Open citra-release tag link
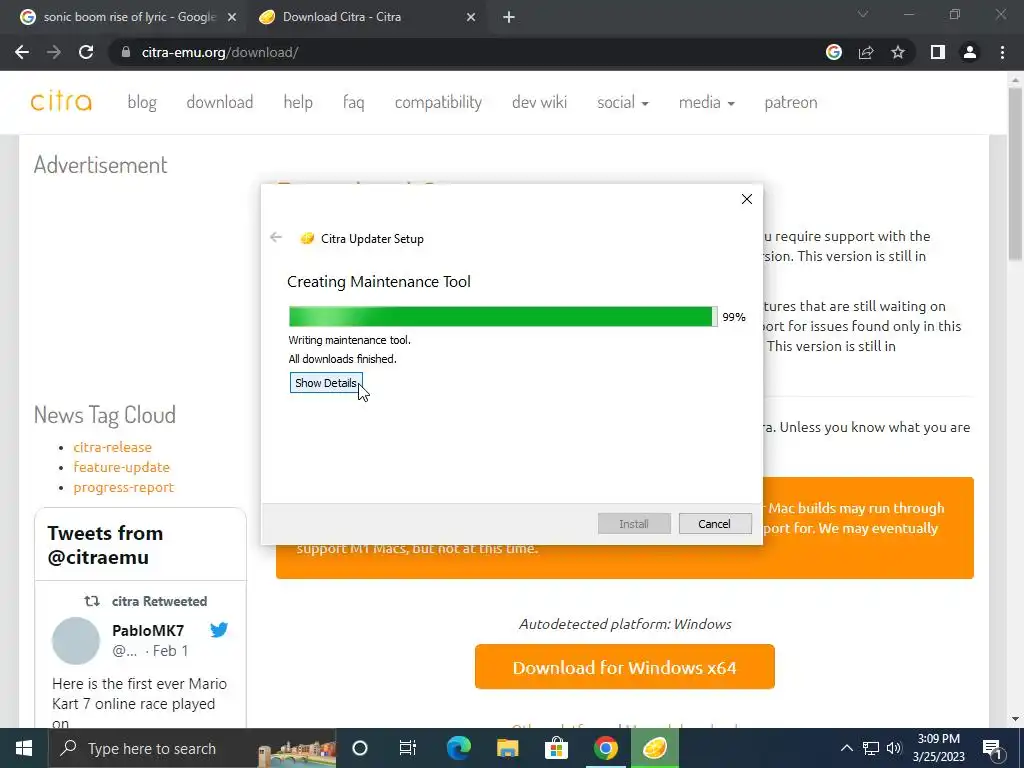 pyautogui.click(x=112, y=447)
